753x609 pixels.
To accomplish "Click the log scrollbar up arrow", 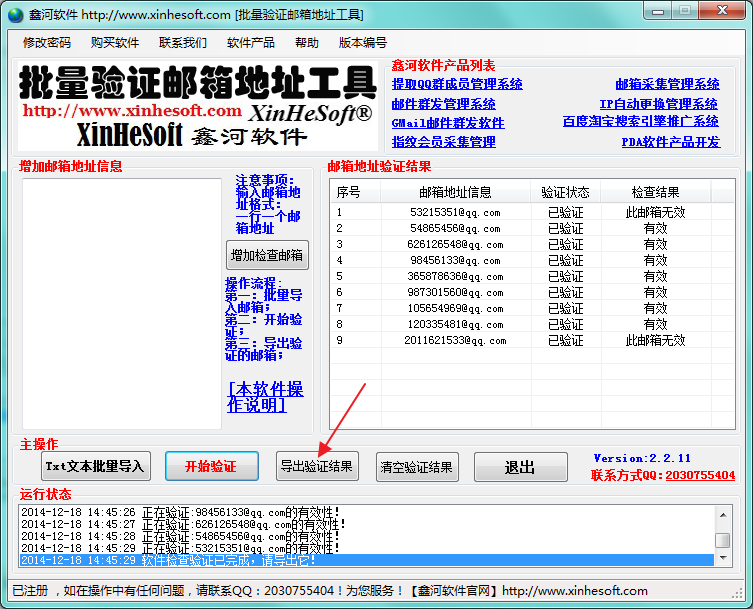I will pyautogui.click(x=723, y=514).
